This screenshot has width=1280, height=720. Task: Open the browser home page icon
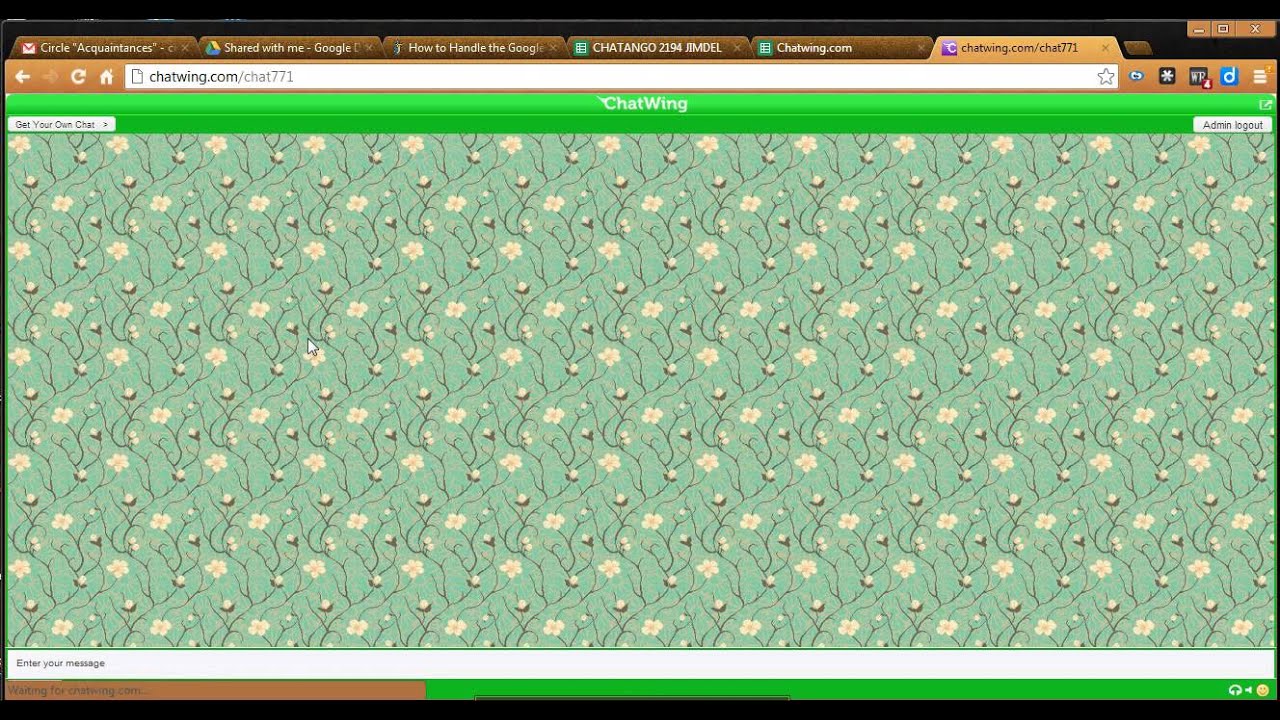106,77
